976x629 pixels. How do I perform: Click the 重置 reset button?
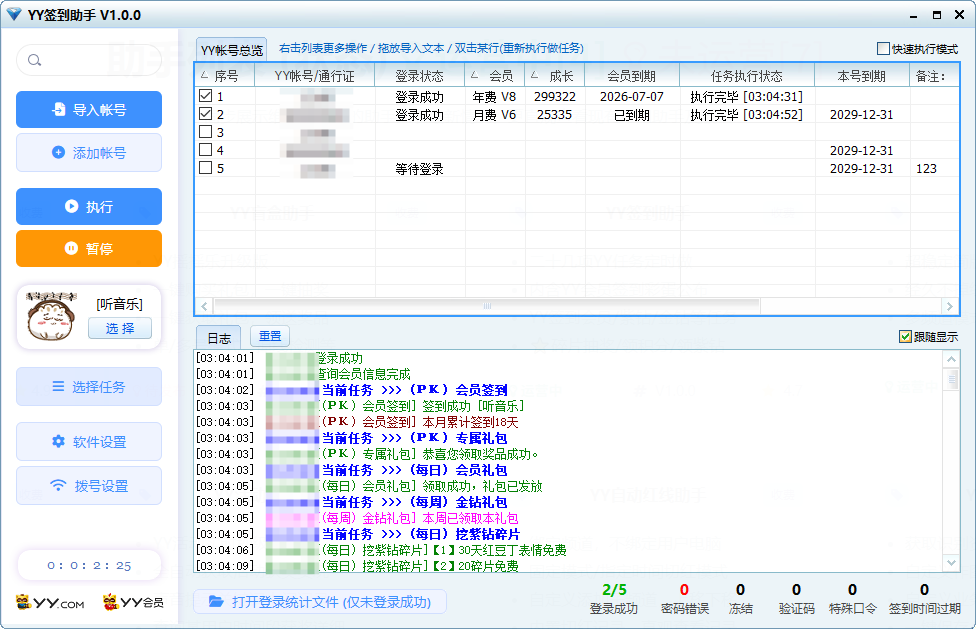click(x=270, y=337)
